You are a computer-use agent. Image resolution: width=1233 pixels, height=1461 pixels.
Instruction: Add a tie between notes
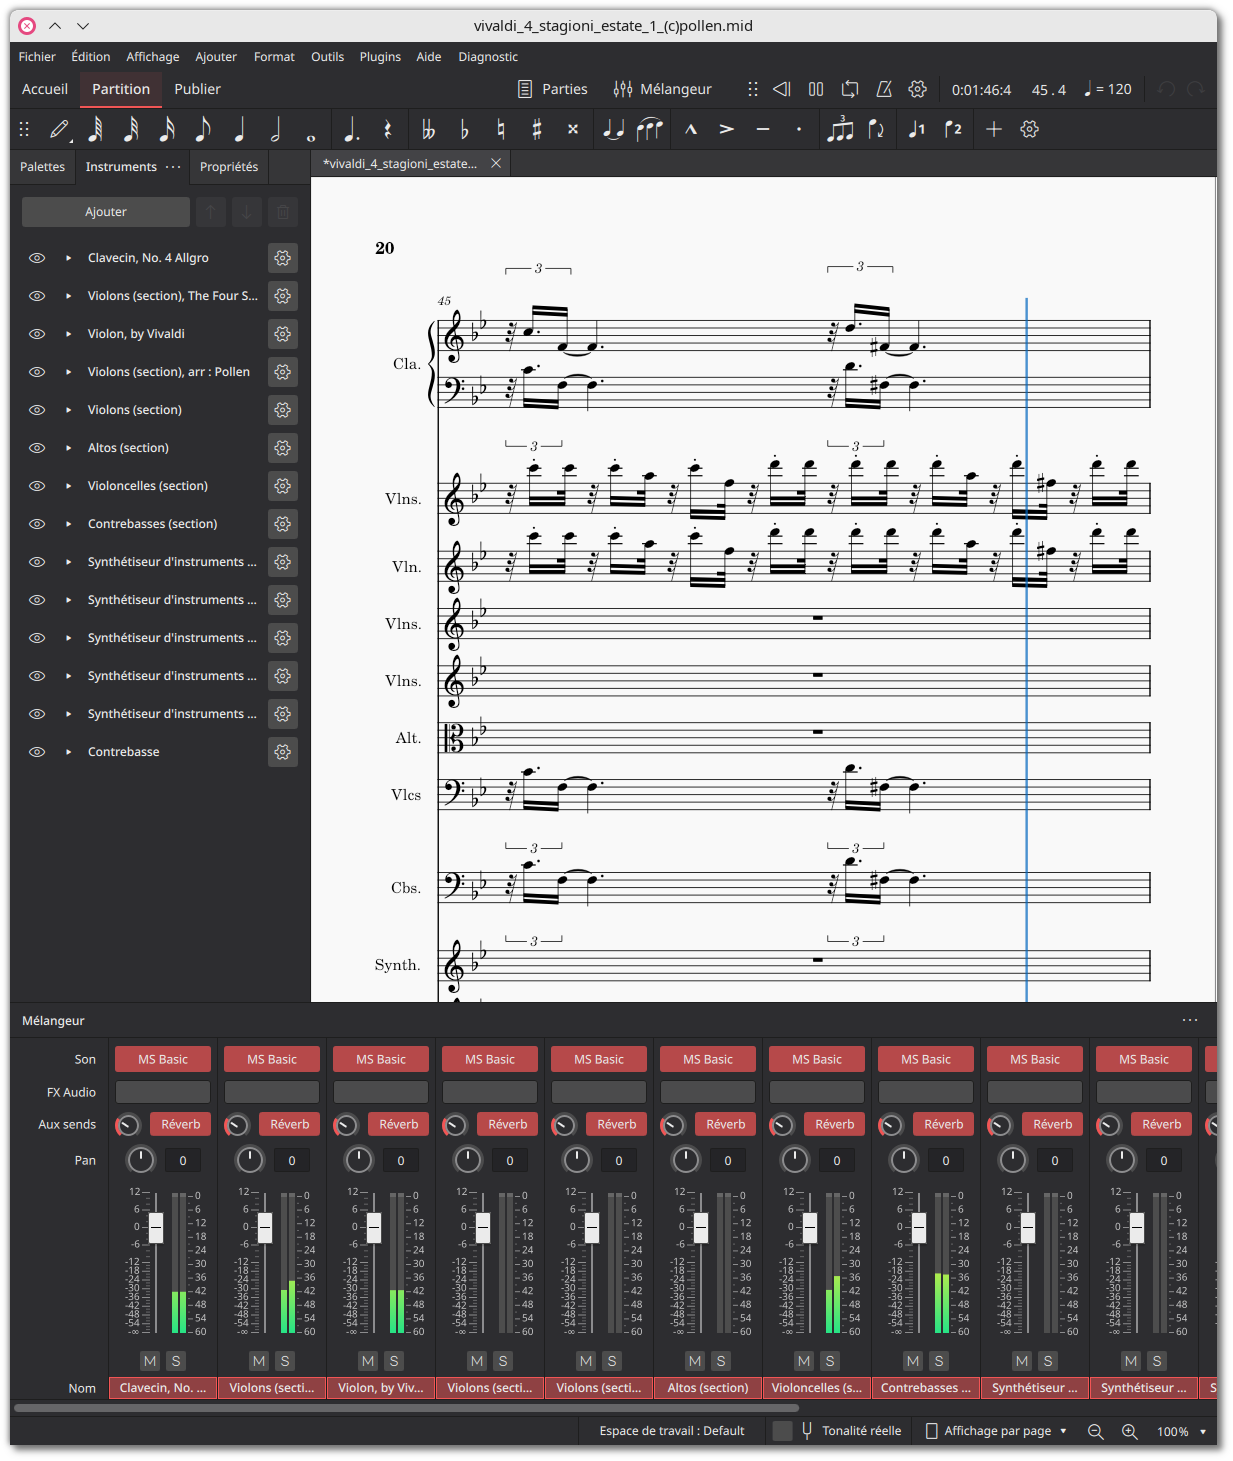[x=614, y=129]
